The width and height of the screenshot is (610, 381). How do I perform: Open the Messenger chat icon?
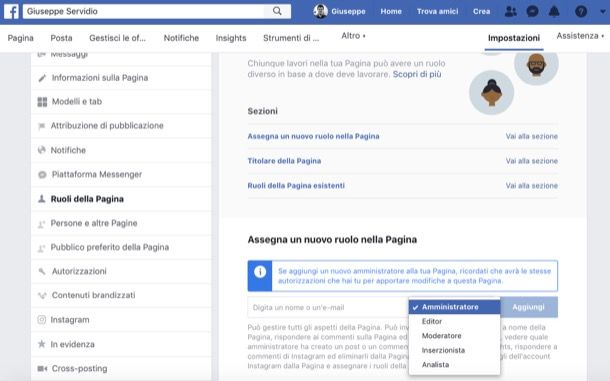pos(532,11)
